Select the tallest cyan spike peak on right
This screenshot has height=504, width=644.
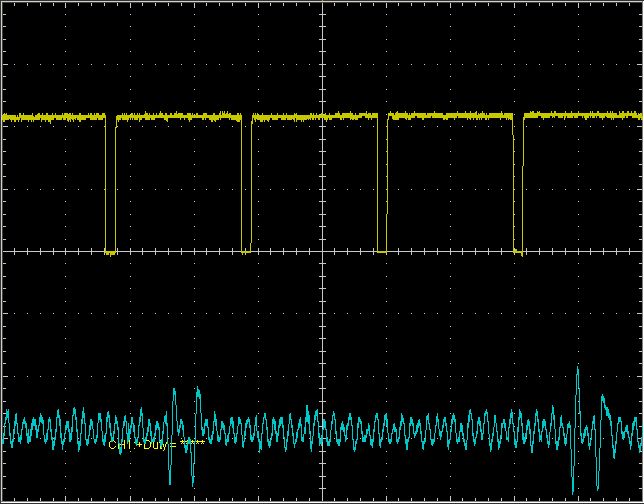[578, 370]
